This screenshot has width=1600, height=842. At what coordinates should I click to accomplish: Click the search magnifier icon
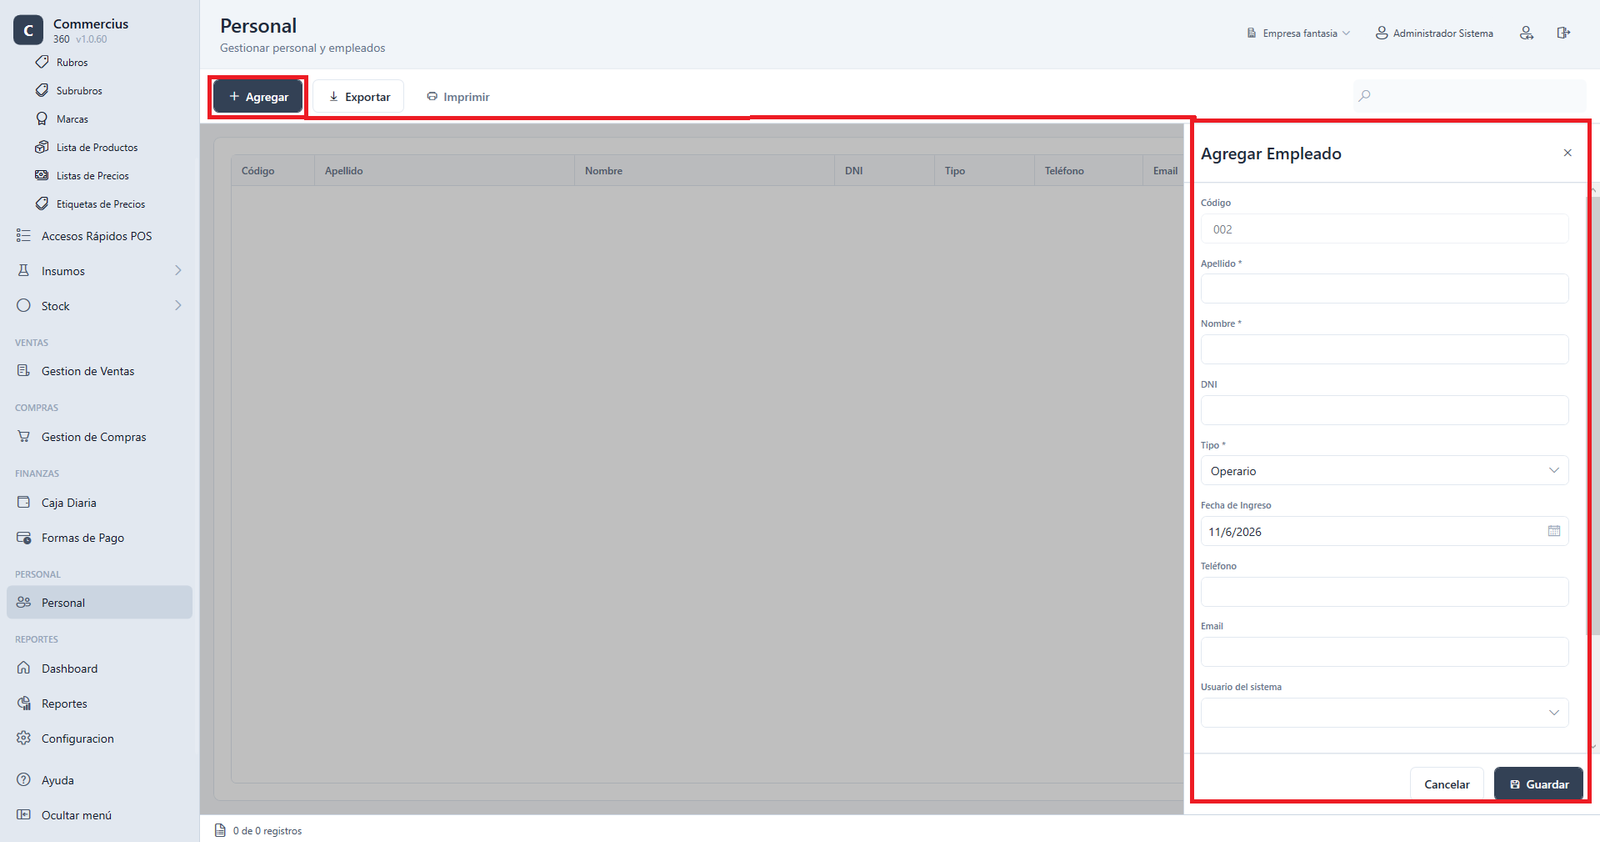coord(1364,96)
